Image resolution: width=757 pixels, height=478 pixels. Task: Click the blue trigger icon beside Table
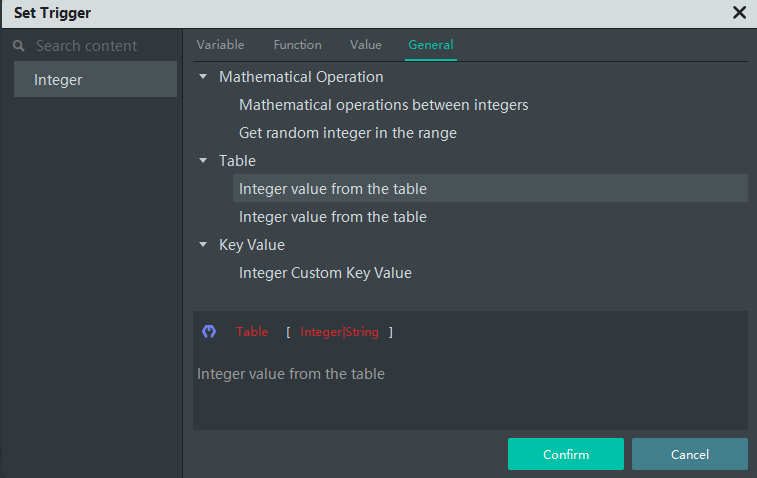pyautogui.click(x=209, y=332)
